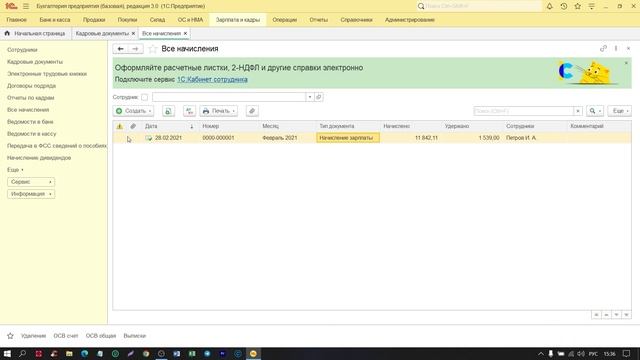Viewport: 640px width, 360px height.
Task: Toggle the Сотрудник filter checkbox
Action: (x=144, y=97)
